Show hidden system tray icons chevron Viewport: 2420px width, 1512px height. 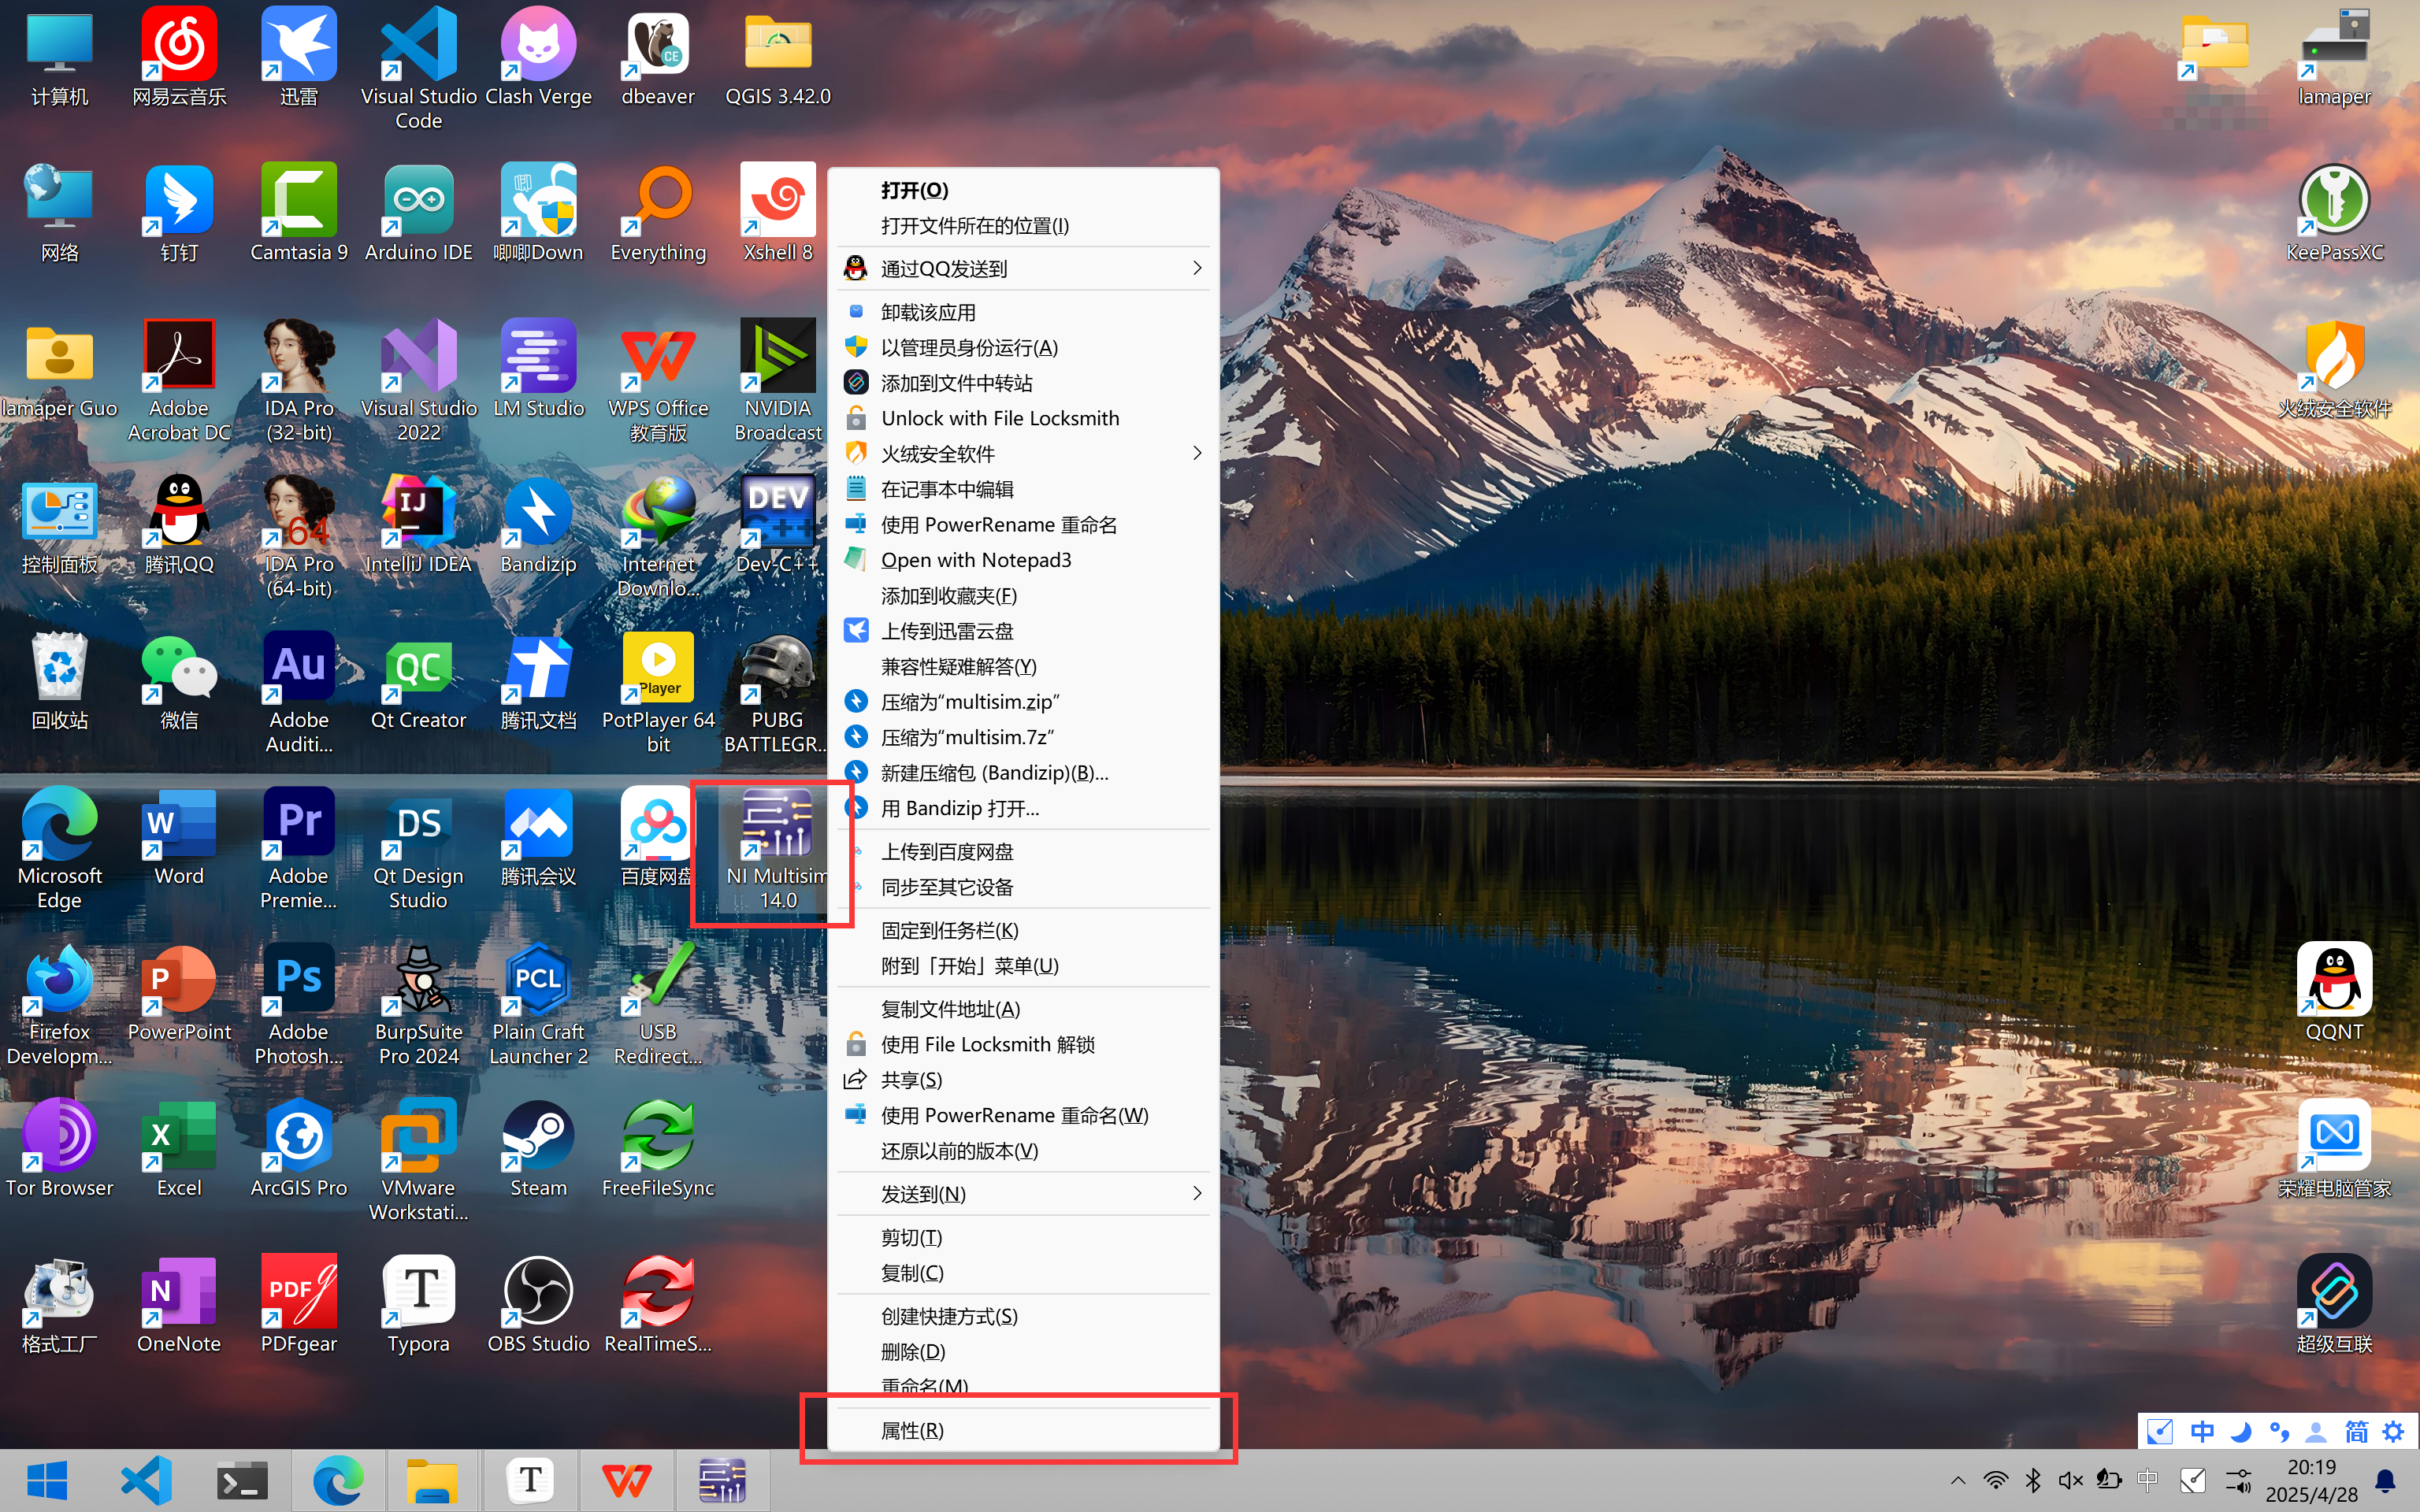point(1958,1481)
